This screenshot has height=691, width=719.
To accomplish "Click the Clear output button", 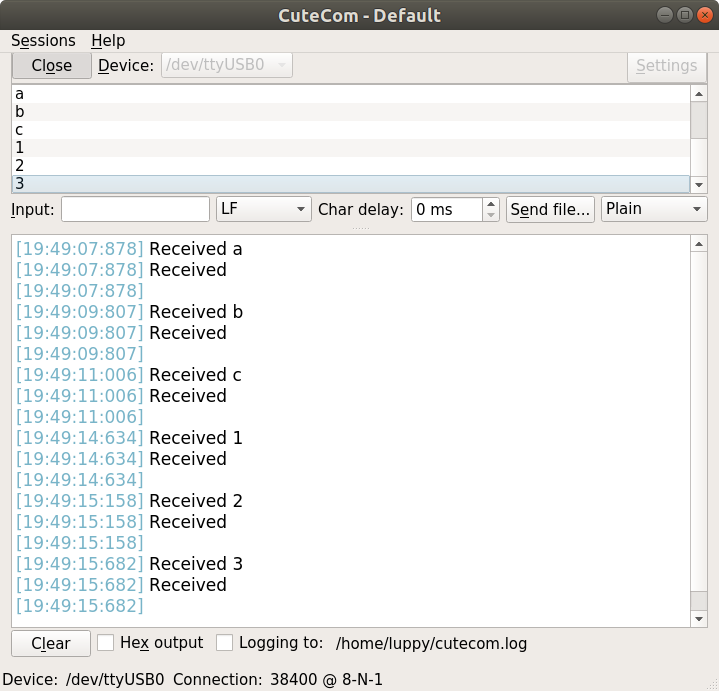I will tap(51, 643).
